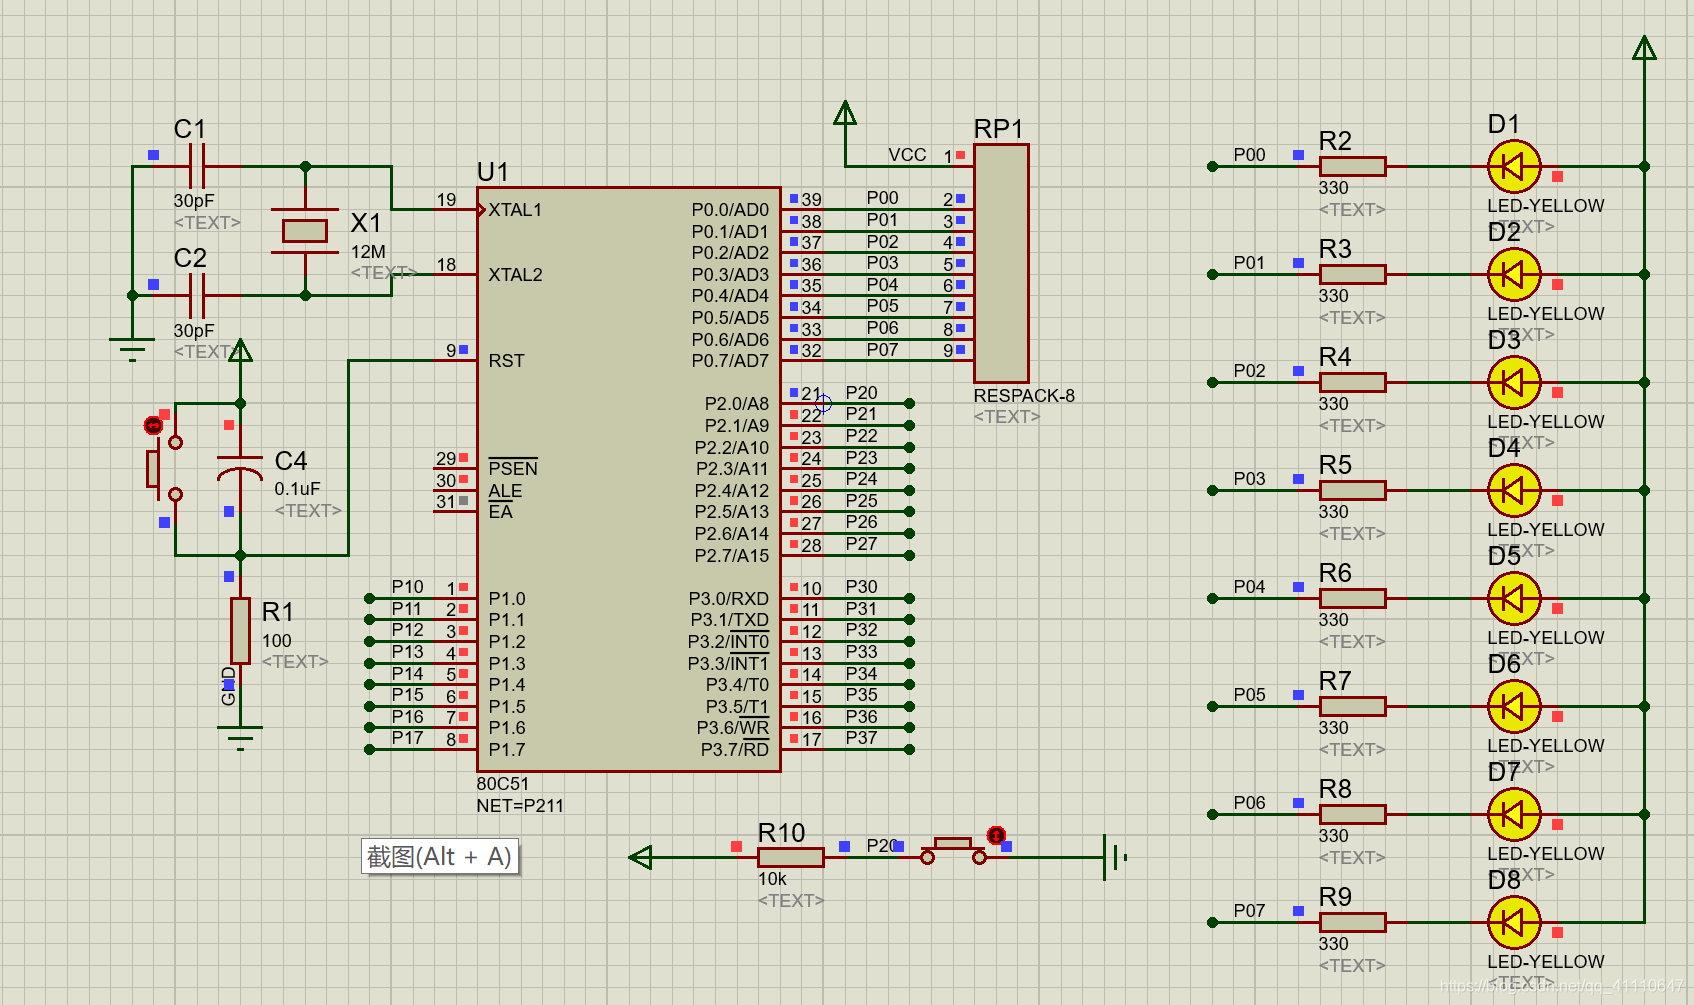Click the D3 yellow LED symbol

point(1514,382)
